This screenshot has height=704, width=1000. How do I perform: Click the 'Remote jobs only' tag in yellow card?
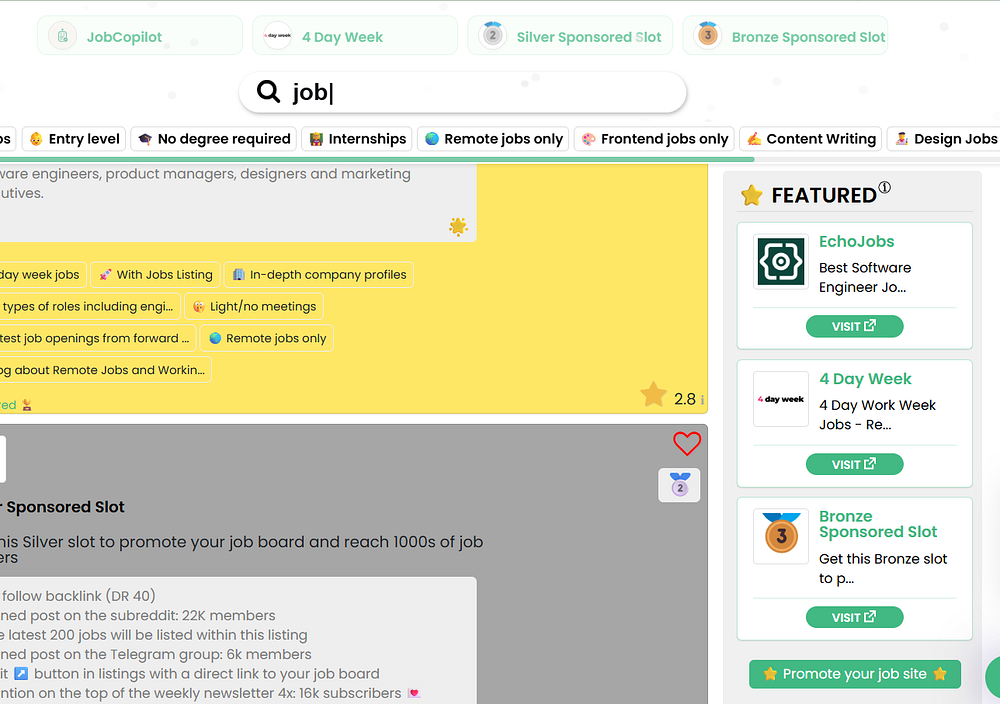point(267,339)
